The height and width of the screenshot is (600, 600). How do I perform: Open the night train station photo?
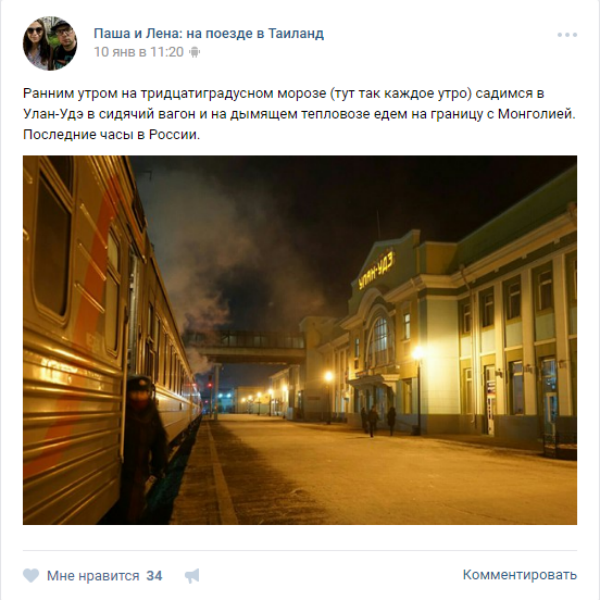point(300,340)
